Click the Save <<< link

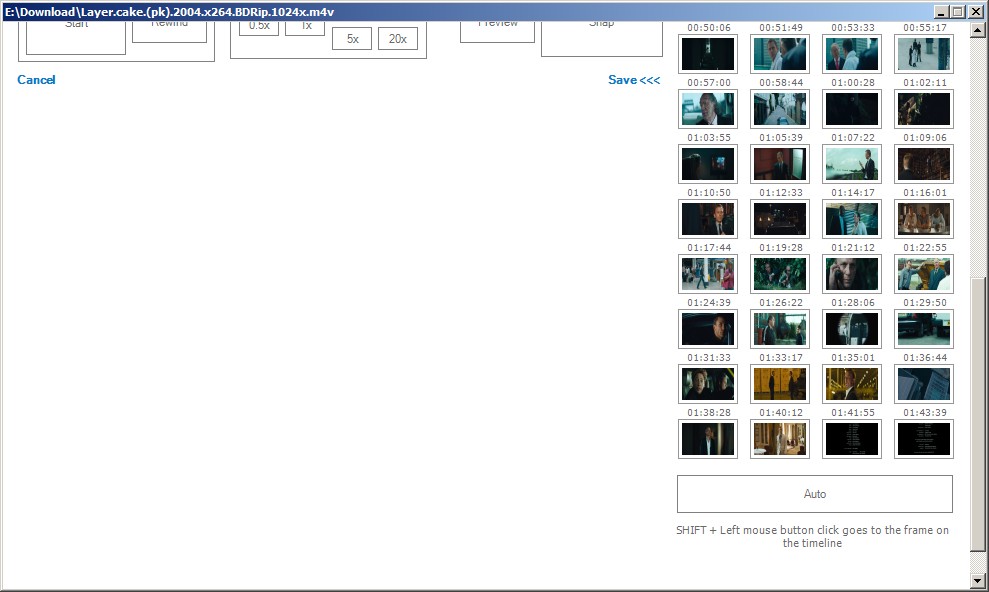635,79
